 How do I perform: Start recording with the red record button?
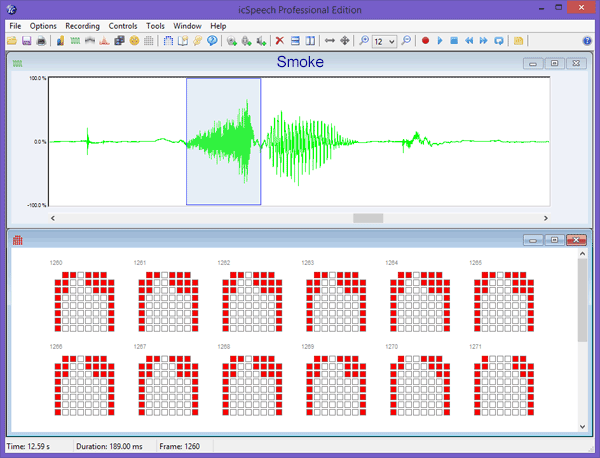(425, 41)
